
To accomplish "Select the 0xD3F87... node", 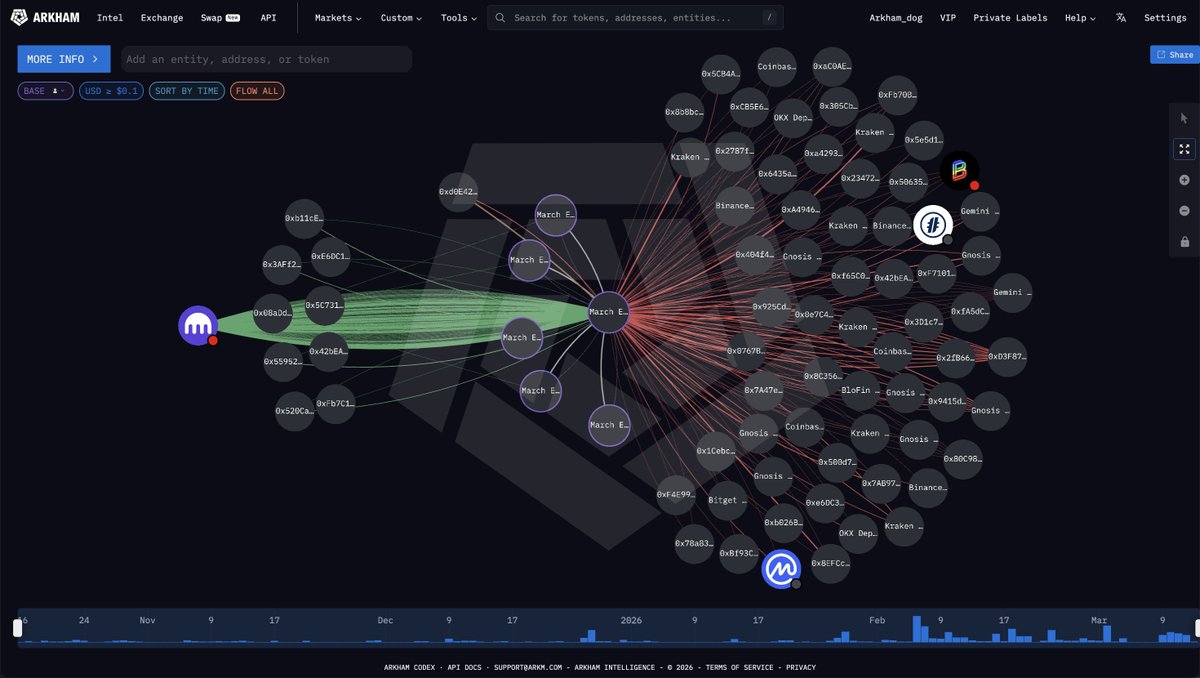I will coord(1007,356).
